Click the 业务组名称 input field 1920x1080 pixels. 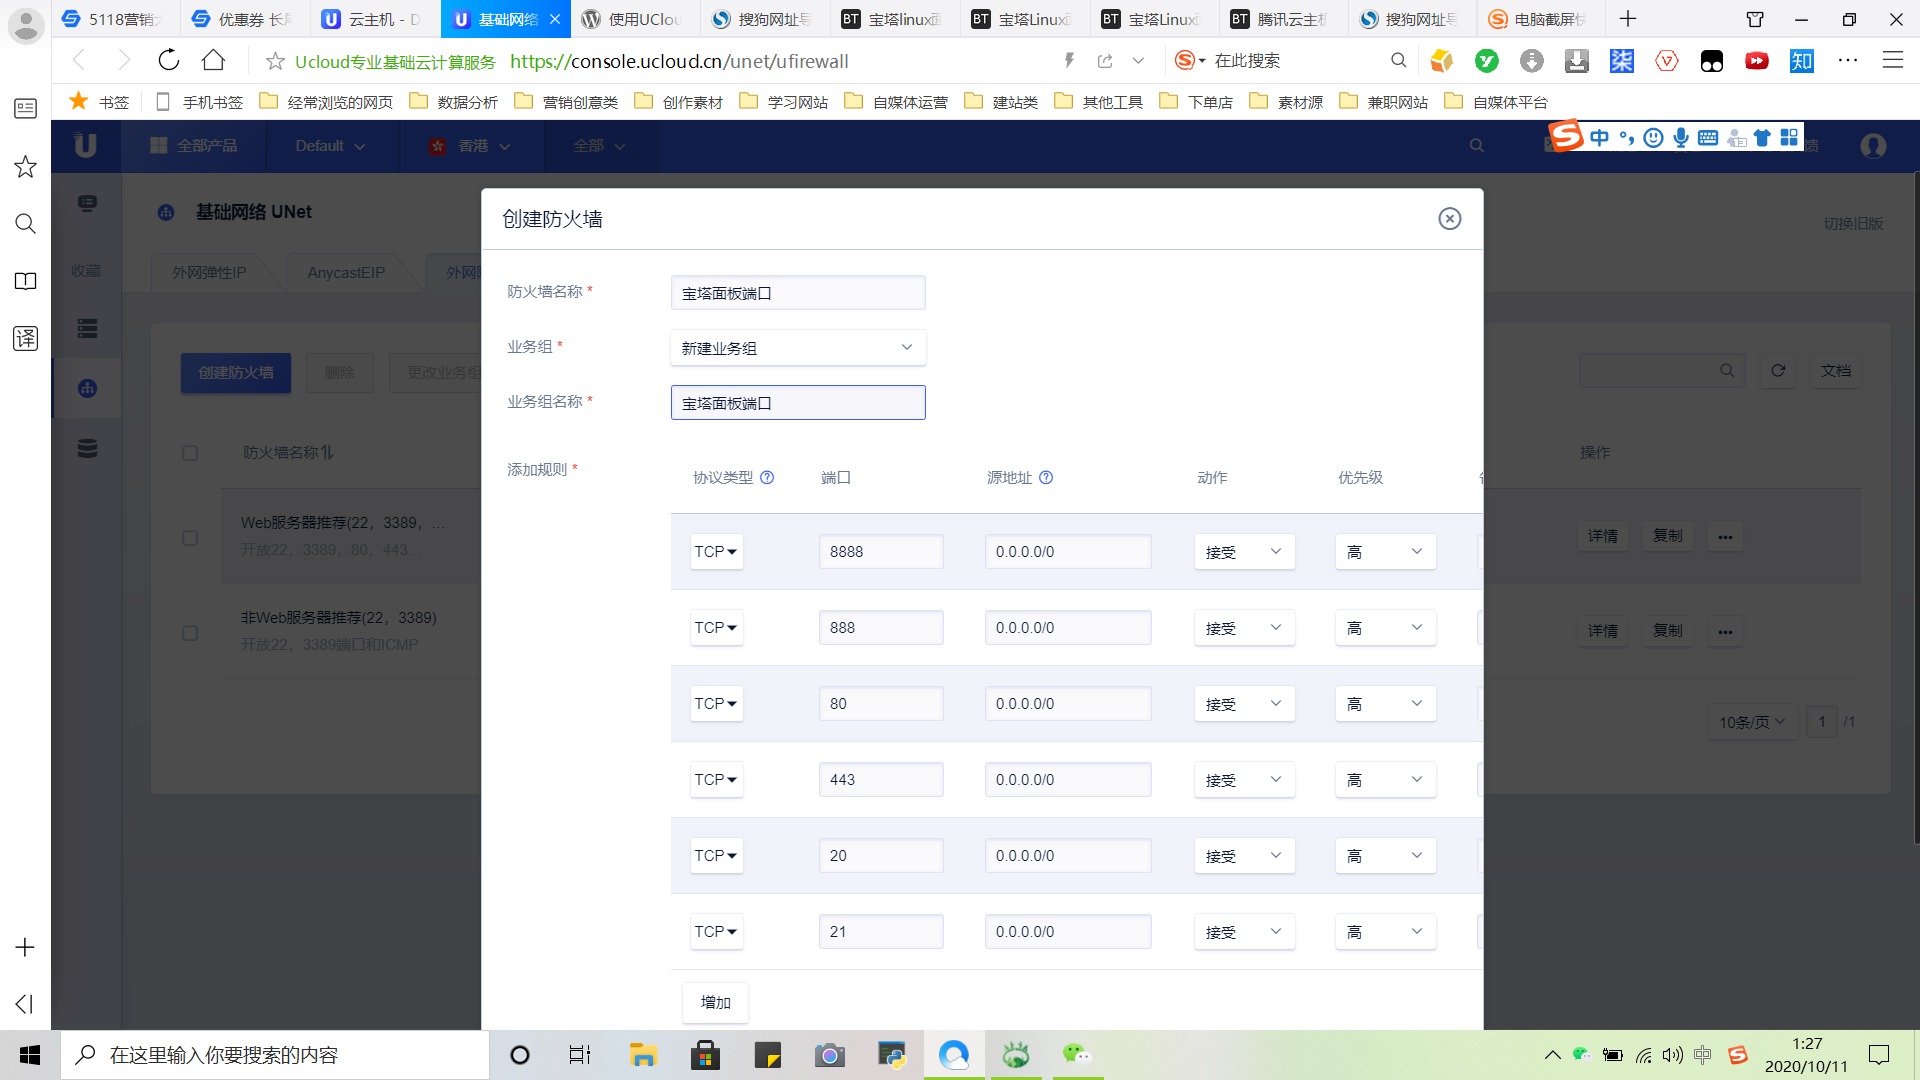point(798,403)
